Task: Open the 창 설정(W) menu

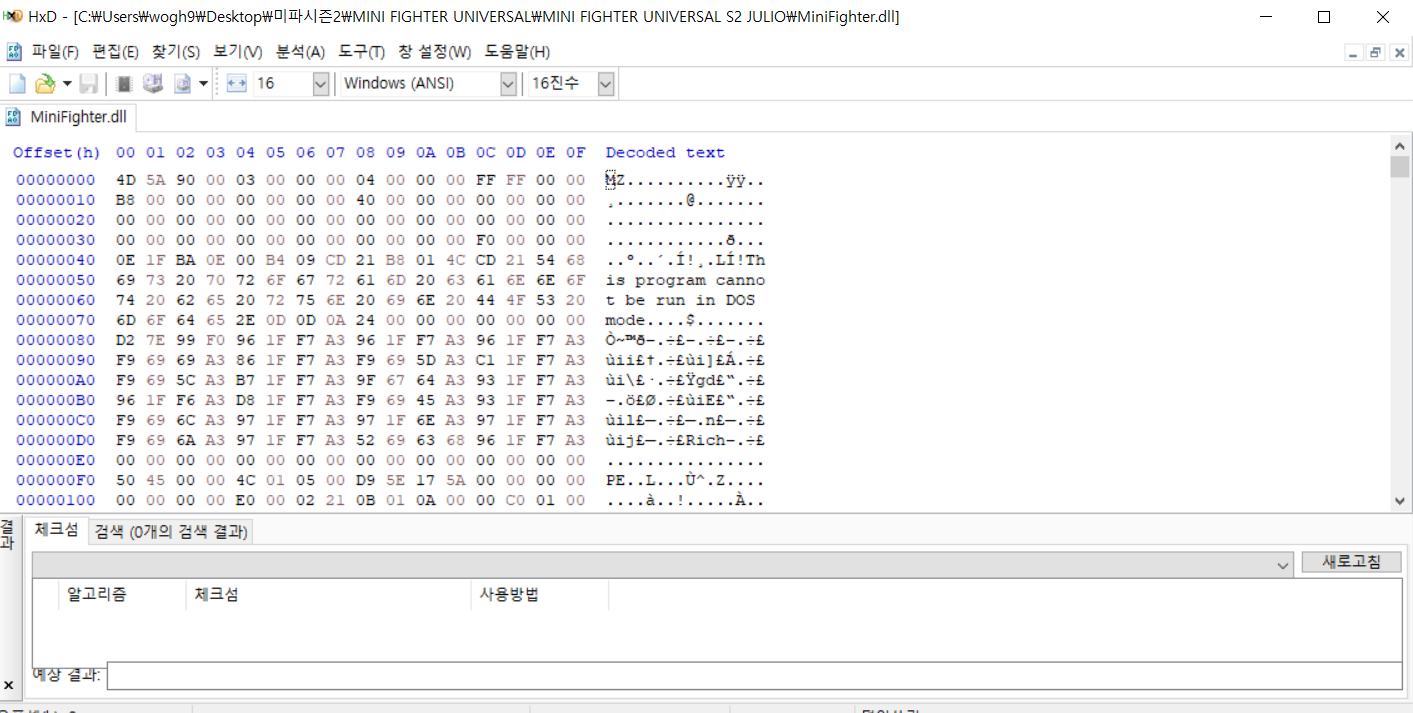Action: coord(434,52)
